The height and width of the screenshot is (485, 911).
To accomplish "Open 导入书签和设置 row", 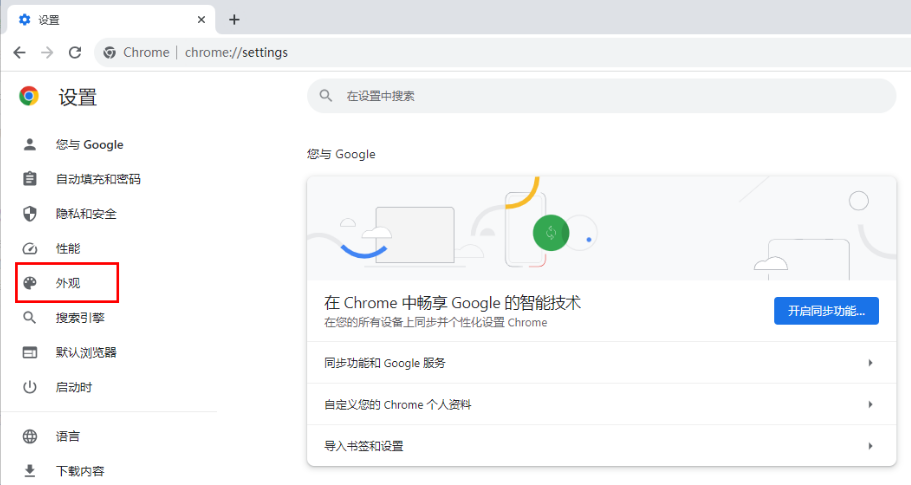I will point(601,446).
